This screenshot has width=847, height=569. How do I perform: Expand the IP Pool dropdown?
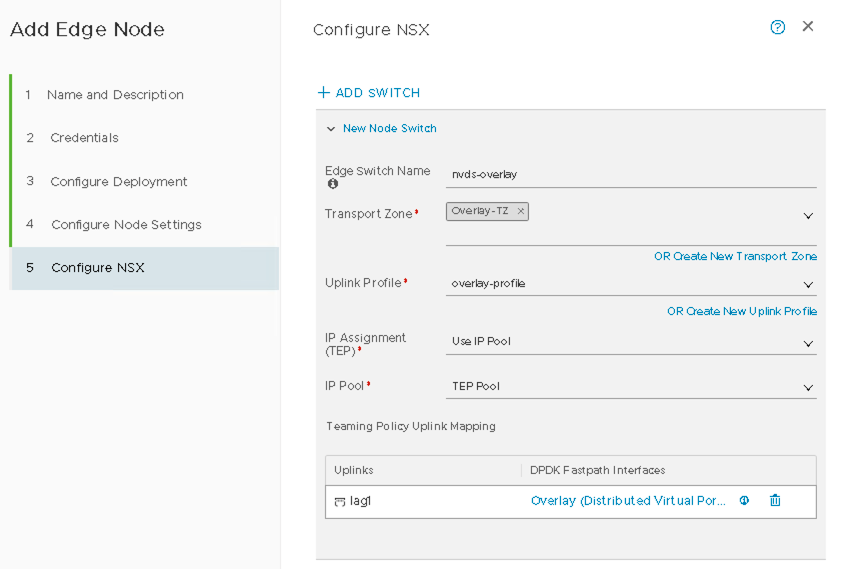coord(808,388)
